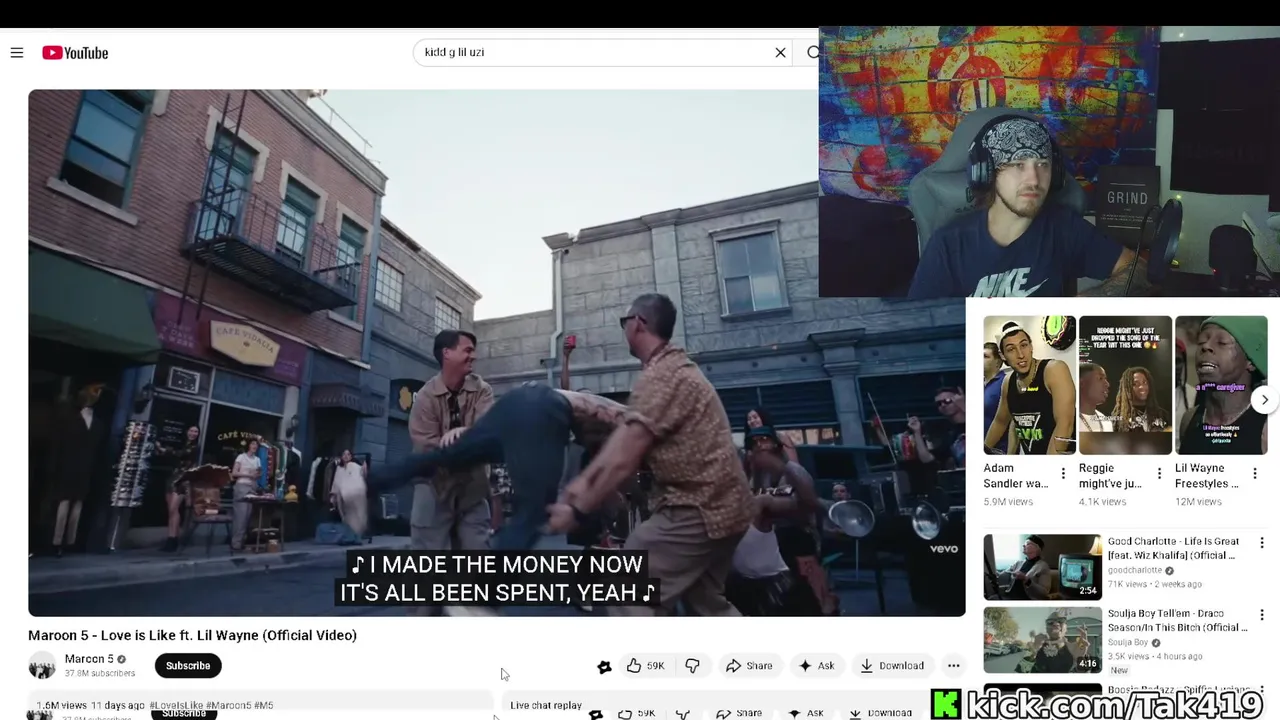Open Good Charlotte - Life Is Great title

coord(1173,548)
